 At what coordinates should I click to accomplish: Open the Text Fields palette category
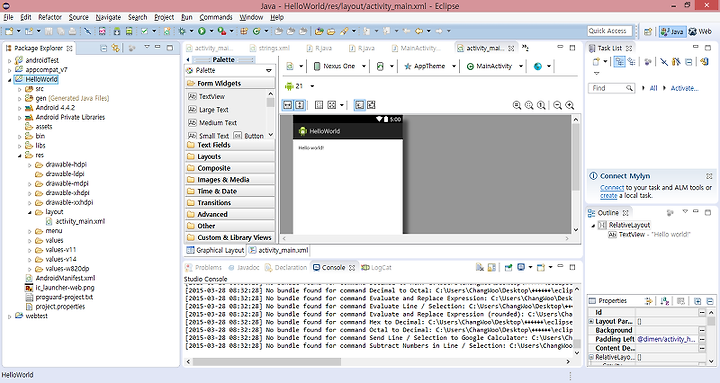pos(230,145)
